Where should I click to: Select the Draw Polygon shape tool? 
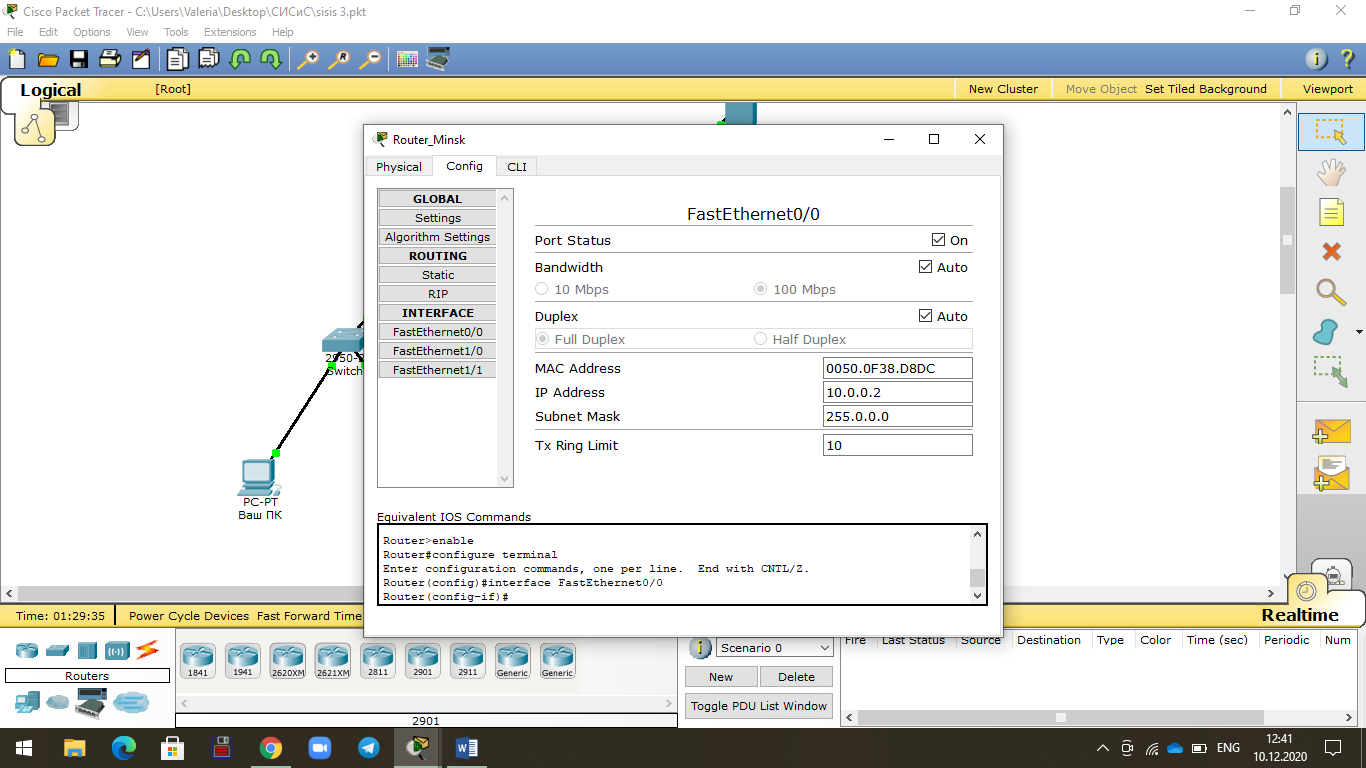[1327, 332]
